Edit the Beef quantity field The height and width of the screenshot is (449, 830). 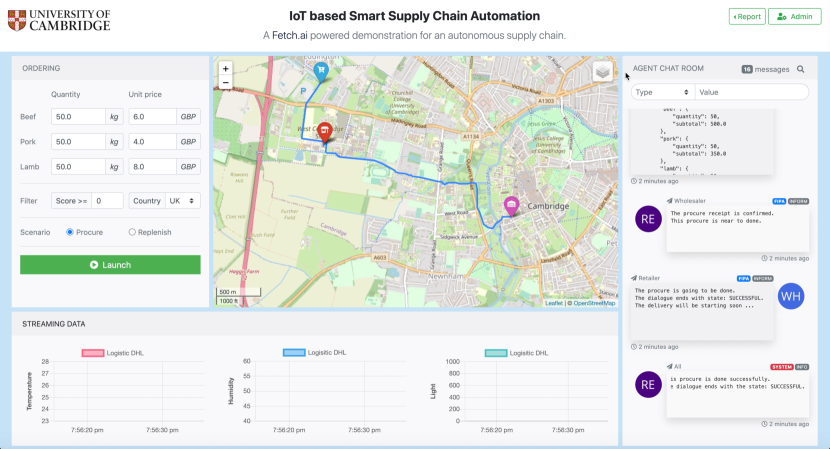coord(78,116)
